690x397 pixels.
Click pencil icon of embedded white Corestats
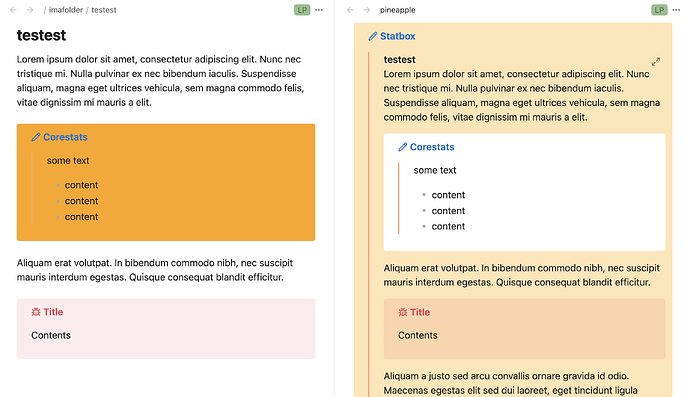tap(403, 147)
